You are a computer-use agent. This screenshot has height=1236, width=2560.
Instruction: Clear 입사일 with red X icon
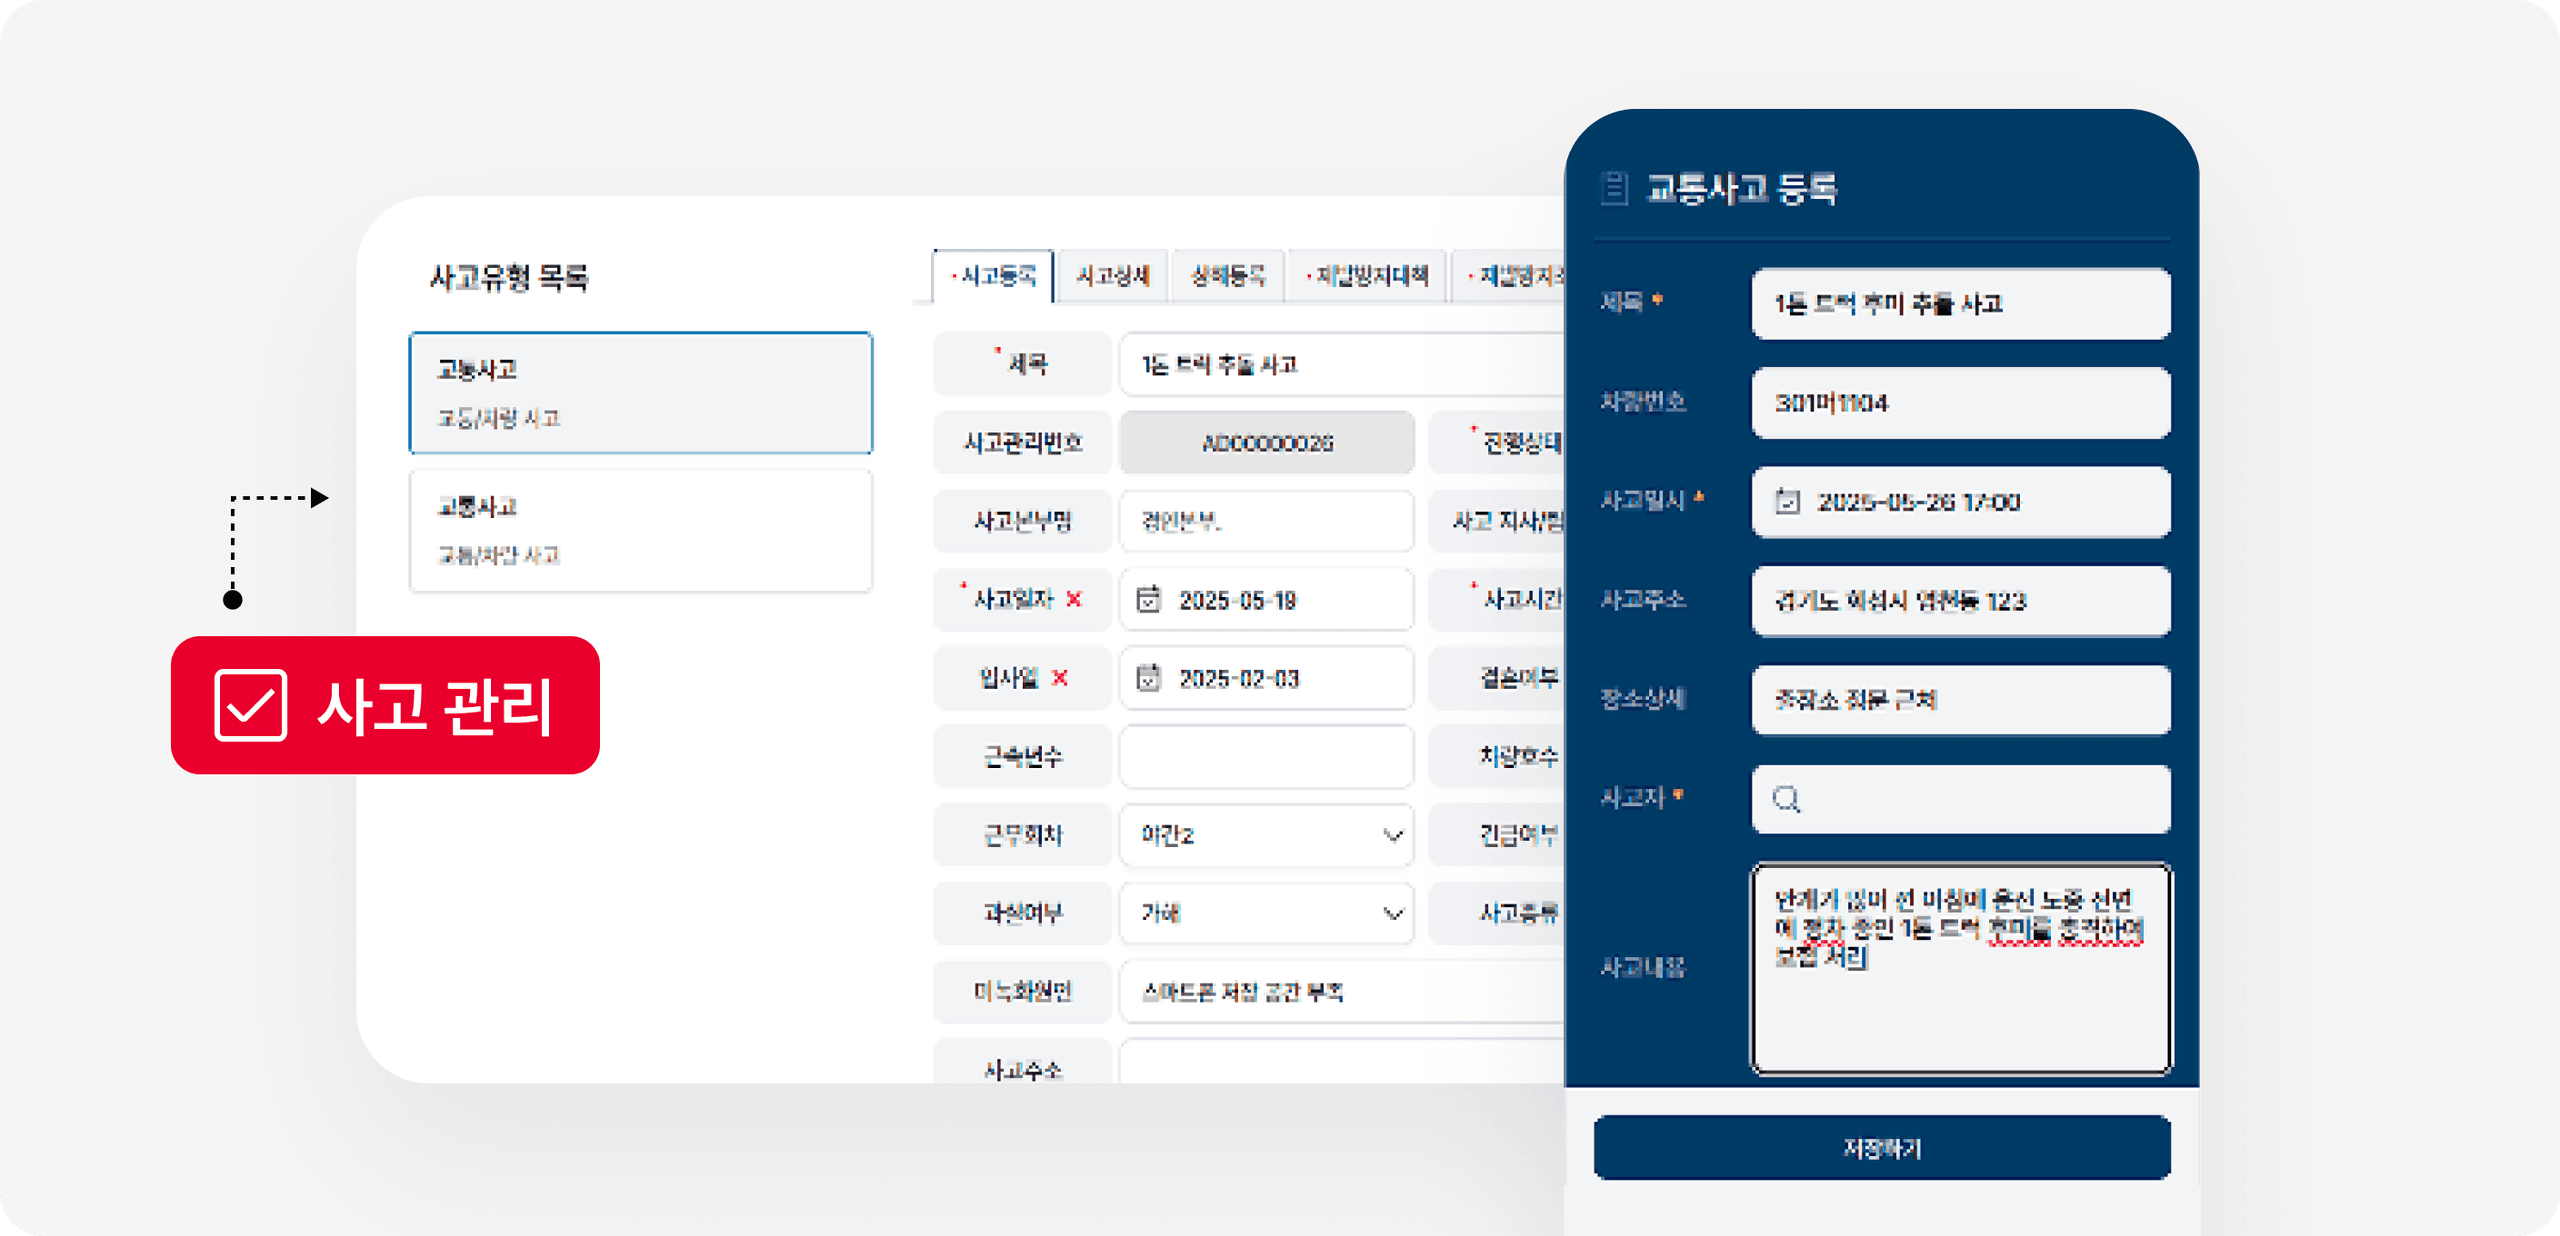click(x=1060, y=678)
